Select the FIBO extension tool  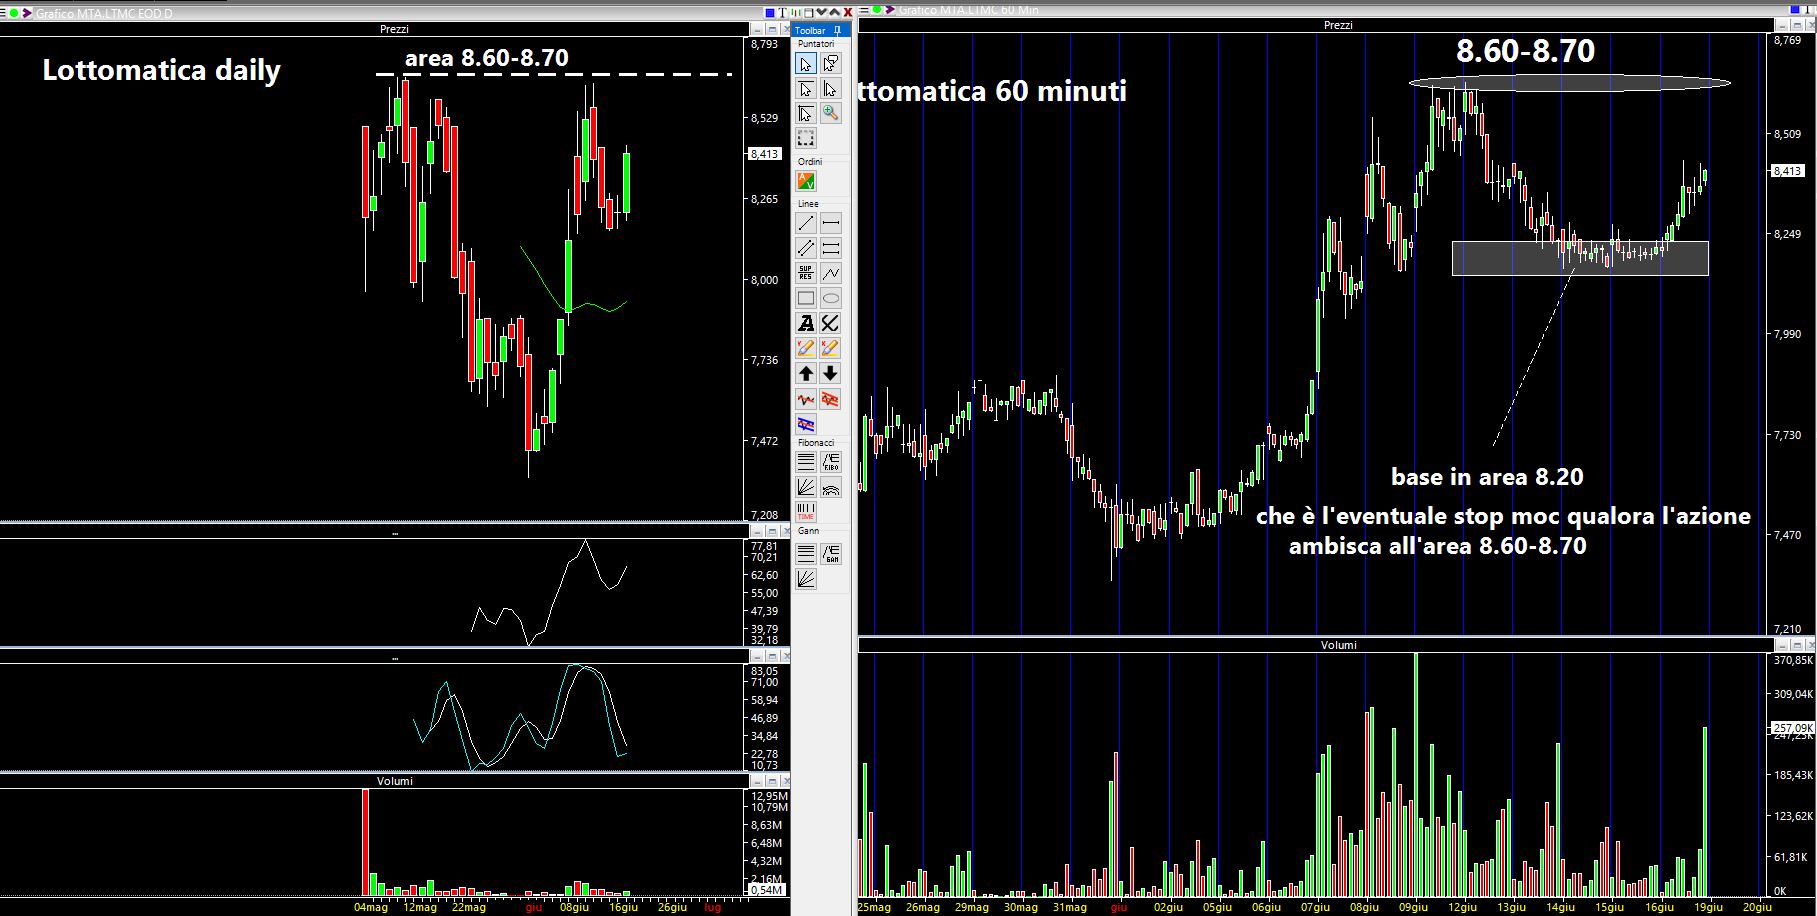coord(831,462)
